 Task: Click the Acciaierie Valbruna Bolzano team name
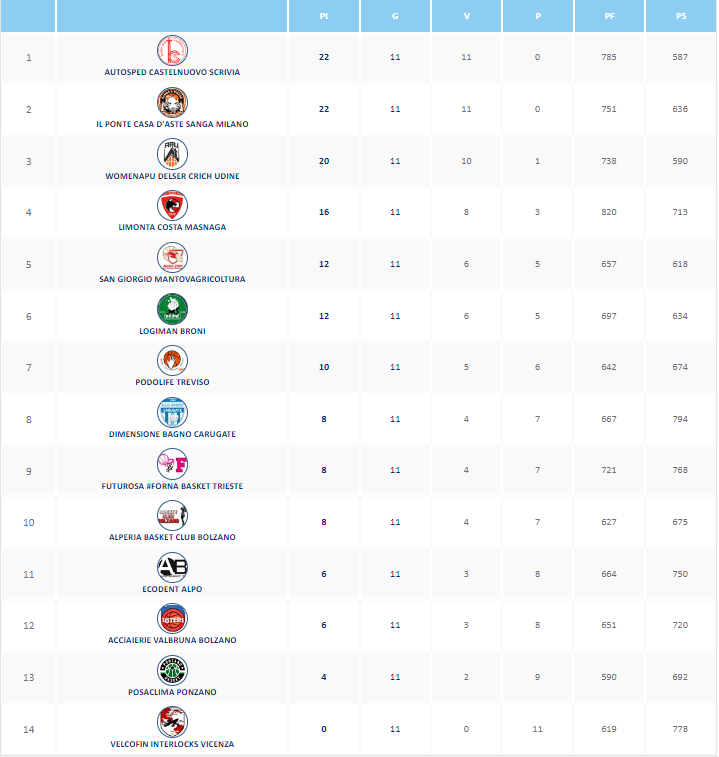point(172,640)
